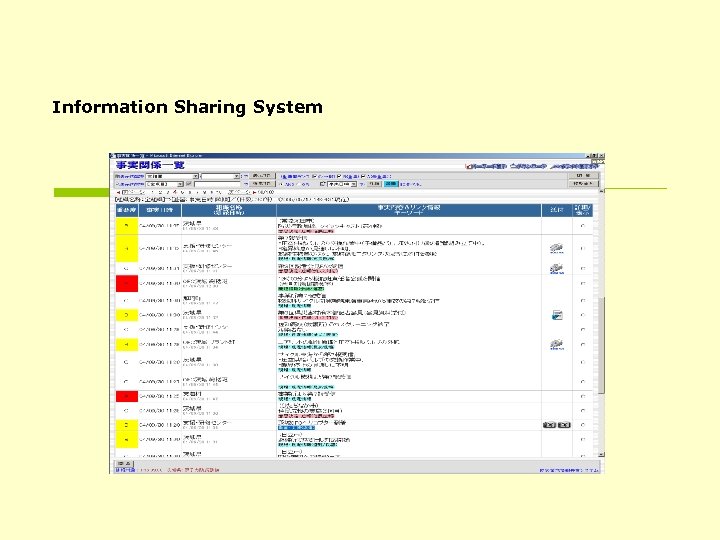The width and height of the screenshot is (720, 540).
Task: Click the upper red importance cell
Action: [x=127, y=283]
